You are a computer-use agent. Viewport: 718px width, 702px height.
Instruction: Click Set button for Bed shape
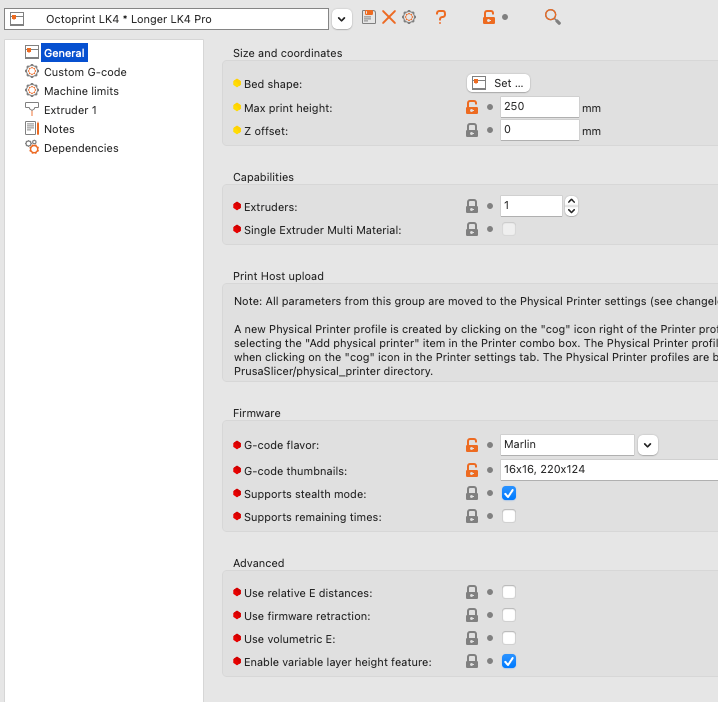[x=498, y=83]
